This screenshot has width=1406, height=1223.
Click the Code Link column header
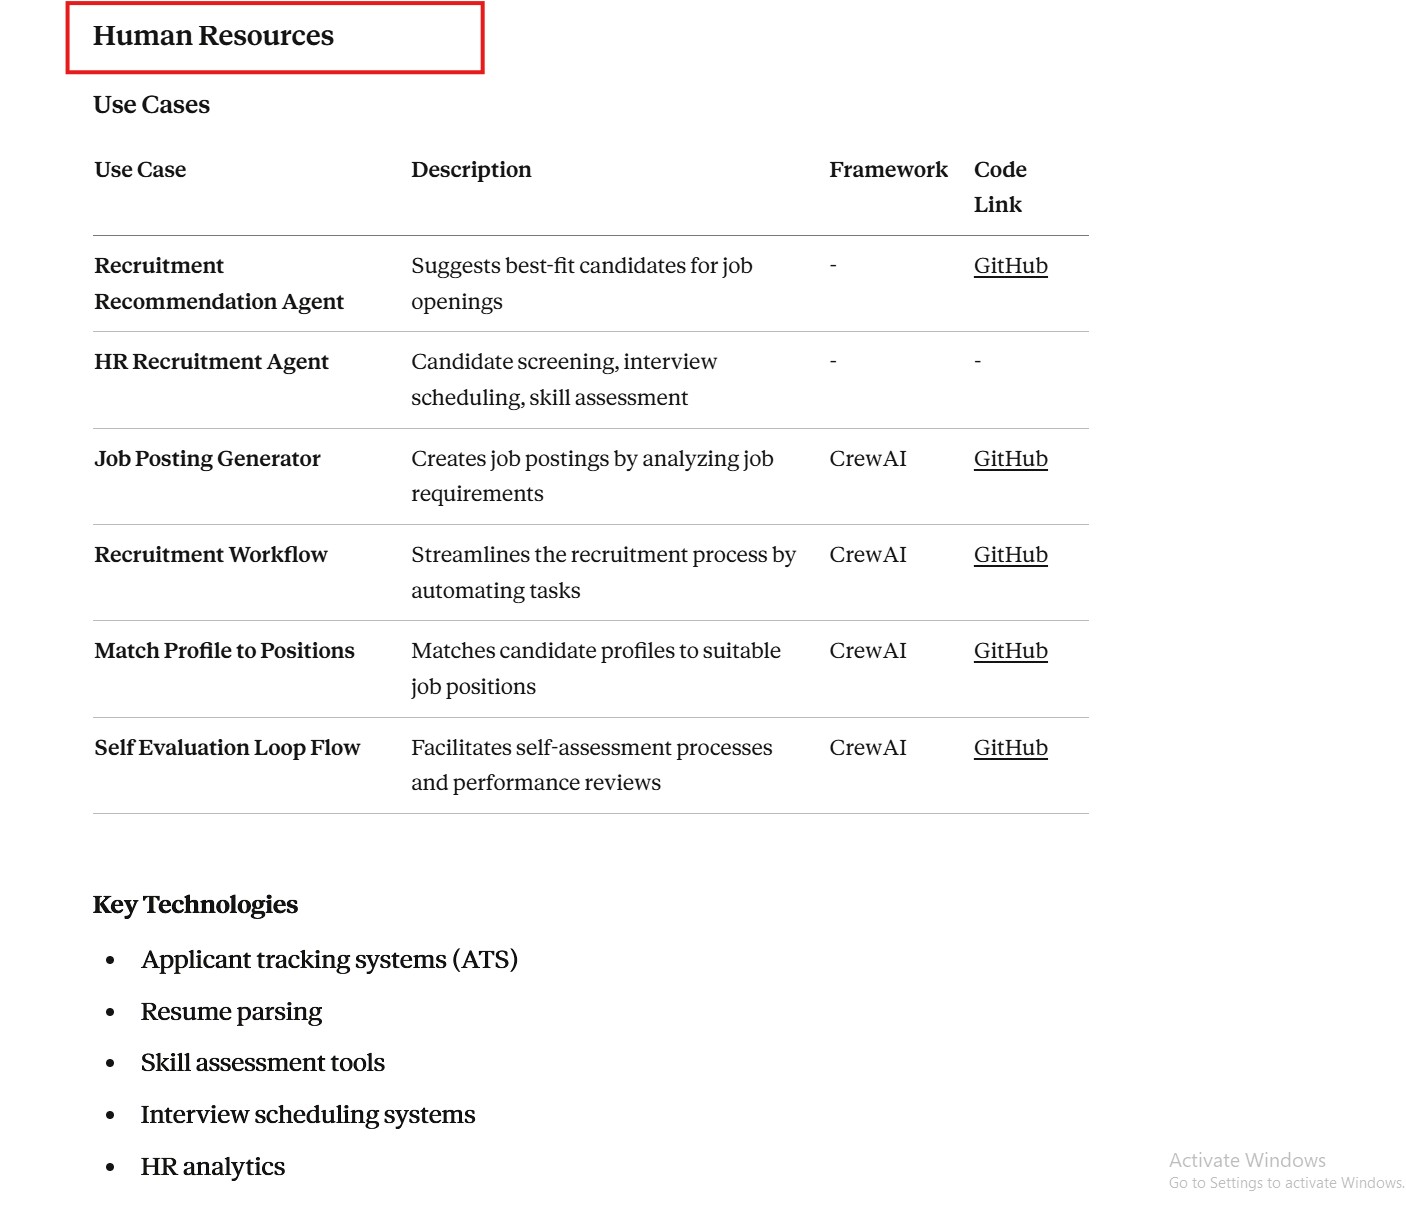pos(999,187)
